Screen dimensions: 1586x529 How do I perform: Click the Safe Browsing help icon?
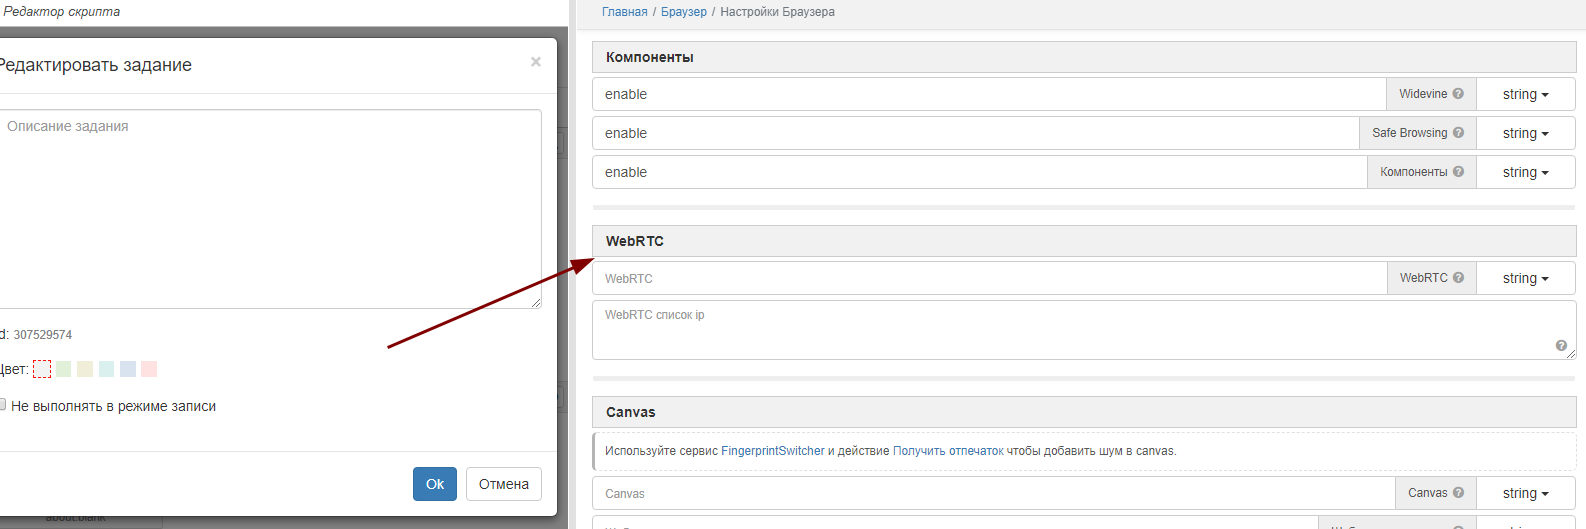(1458, 133)
